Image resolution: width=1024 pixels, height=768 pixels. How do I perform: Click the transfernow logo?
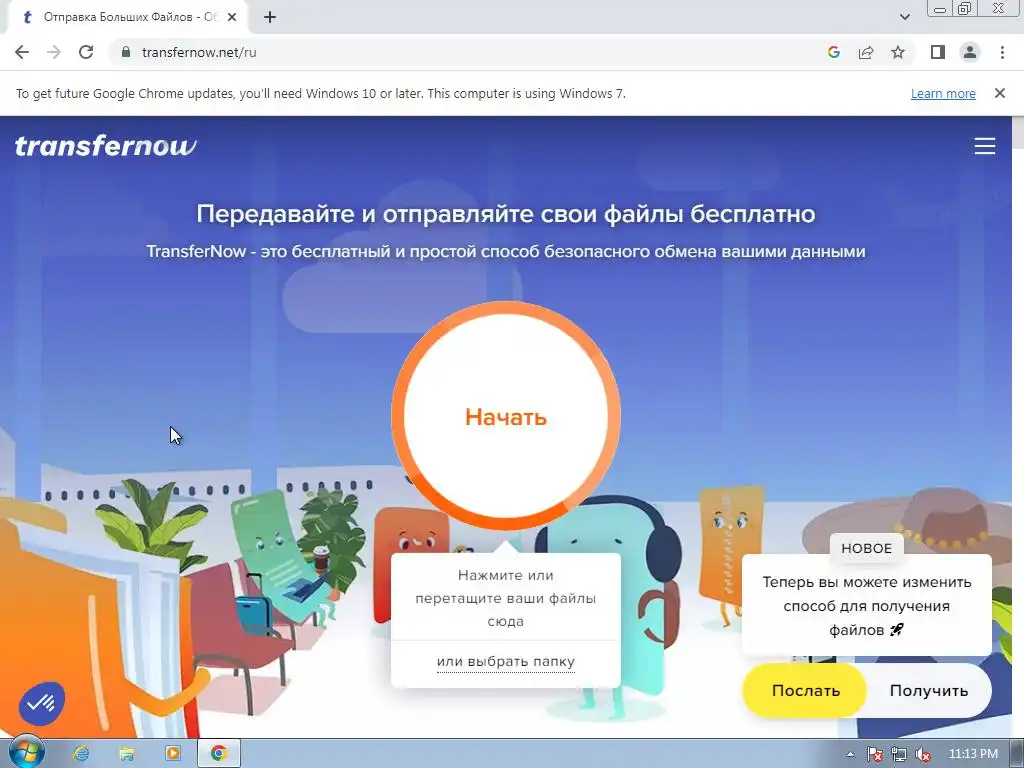pos(106,146)
